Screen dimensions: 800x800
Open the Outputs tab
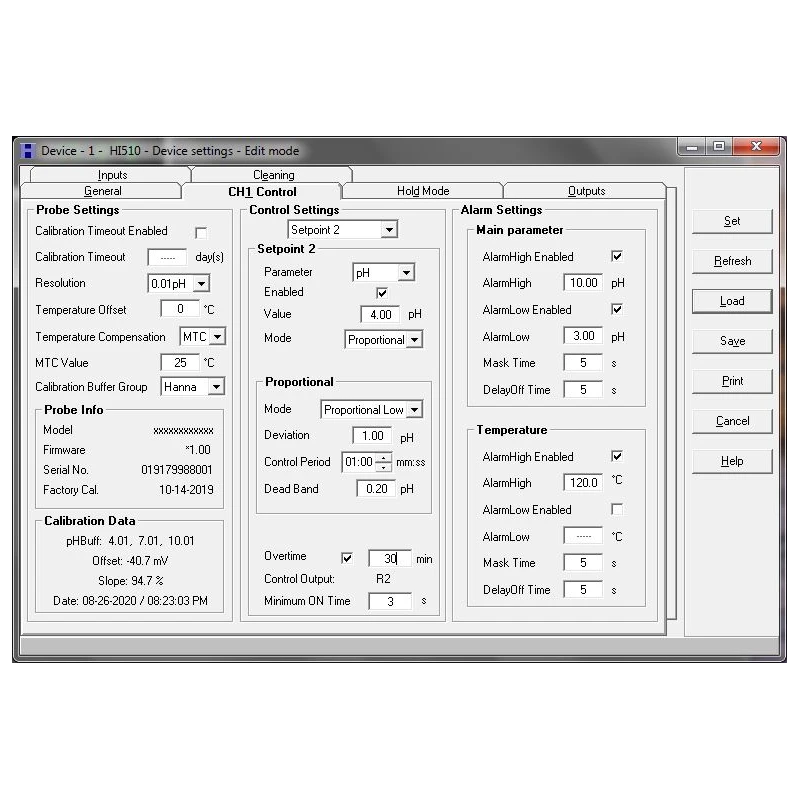587,190
